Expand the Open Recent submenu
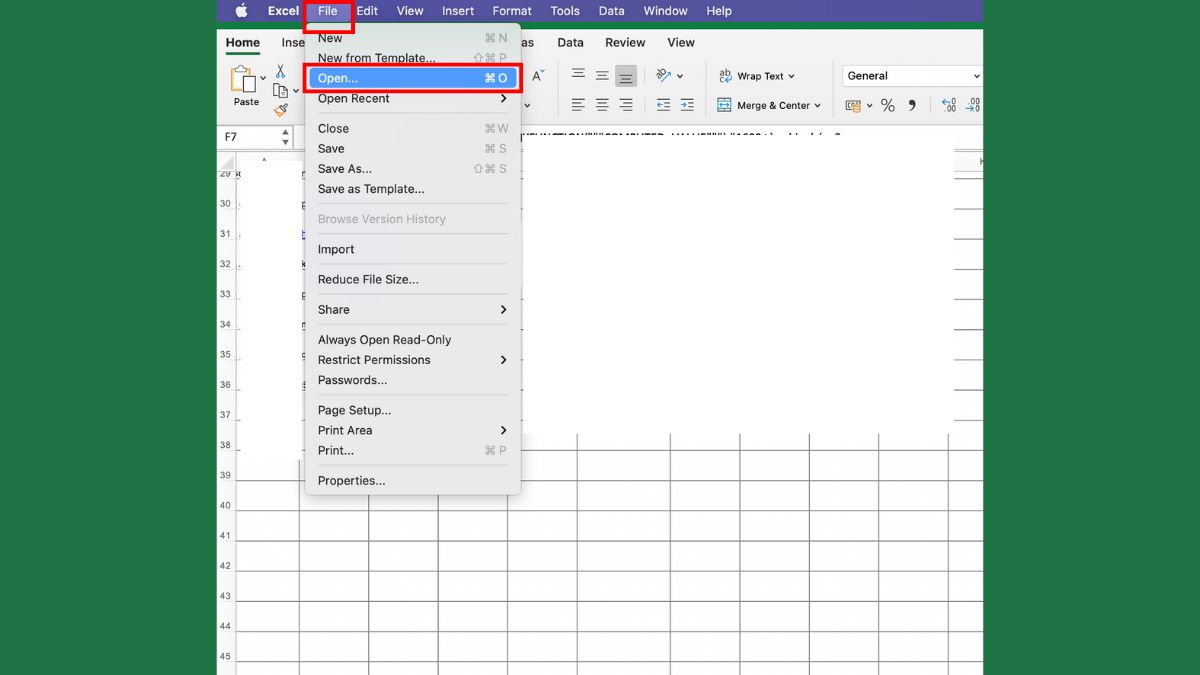The height and width of the screenshot is (675, 1200). pos(412,99)
